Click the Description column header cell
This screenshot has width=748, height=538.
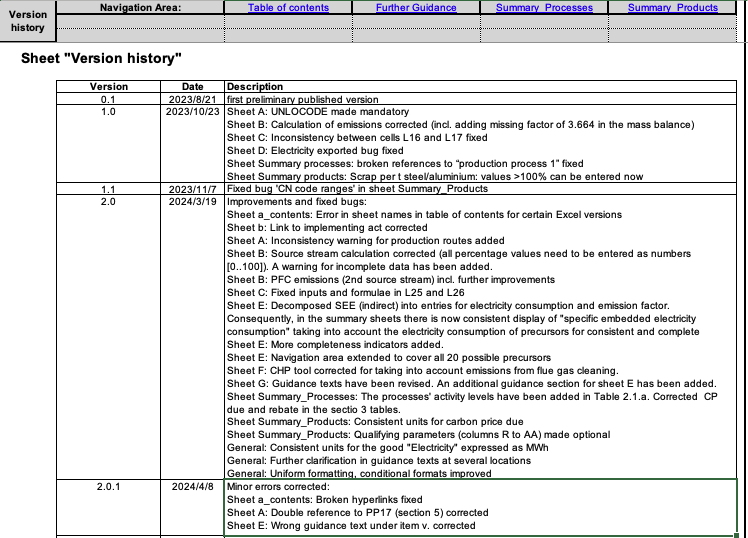255,87
